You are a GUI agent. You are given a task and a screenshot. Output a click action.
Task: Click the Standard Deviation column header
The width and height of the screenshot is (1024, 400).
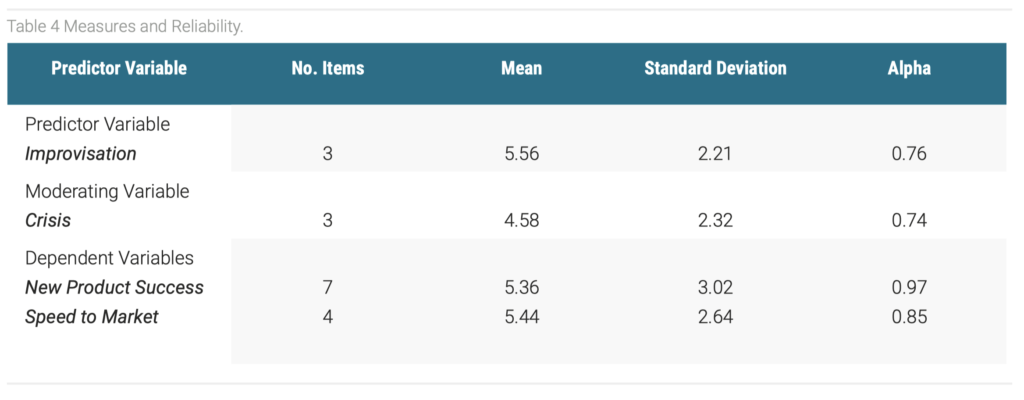coord(715,68)
